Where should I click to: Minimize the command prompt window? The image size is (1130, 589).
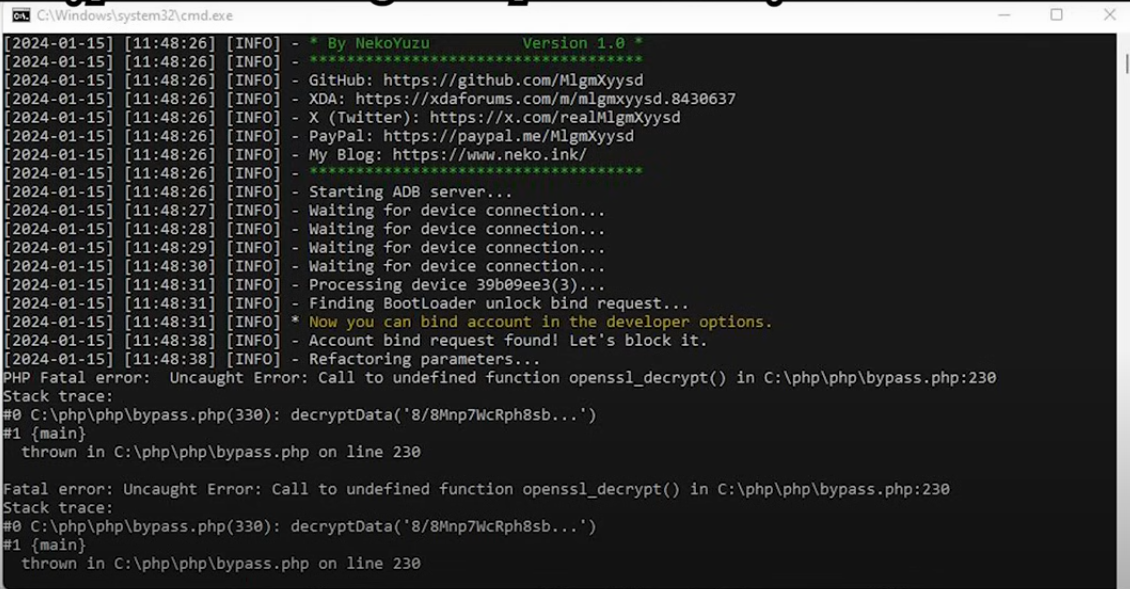[1002, 15]
